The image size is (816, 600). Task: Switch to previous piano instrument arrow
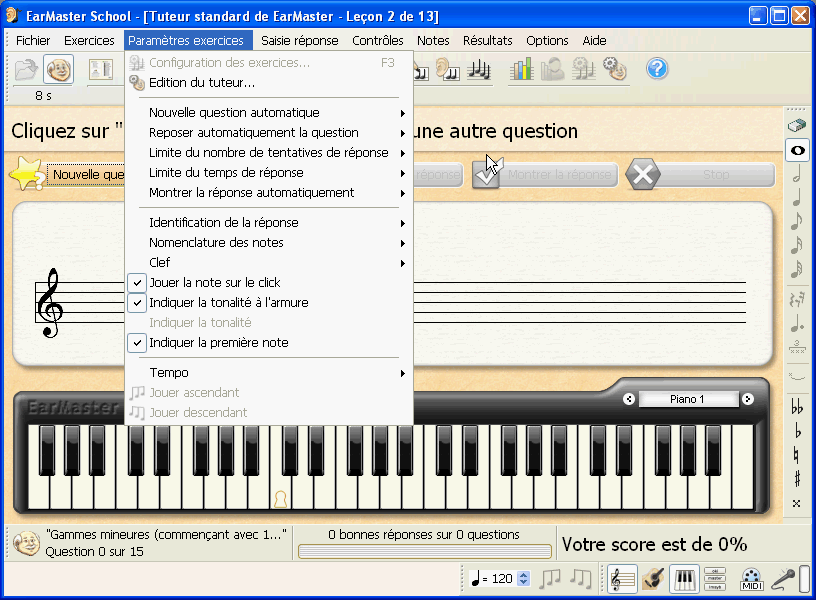pos(629,399)
